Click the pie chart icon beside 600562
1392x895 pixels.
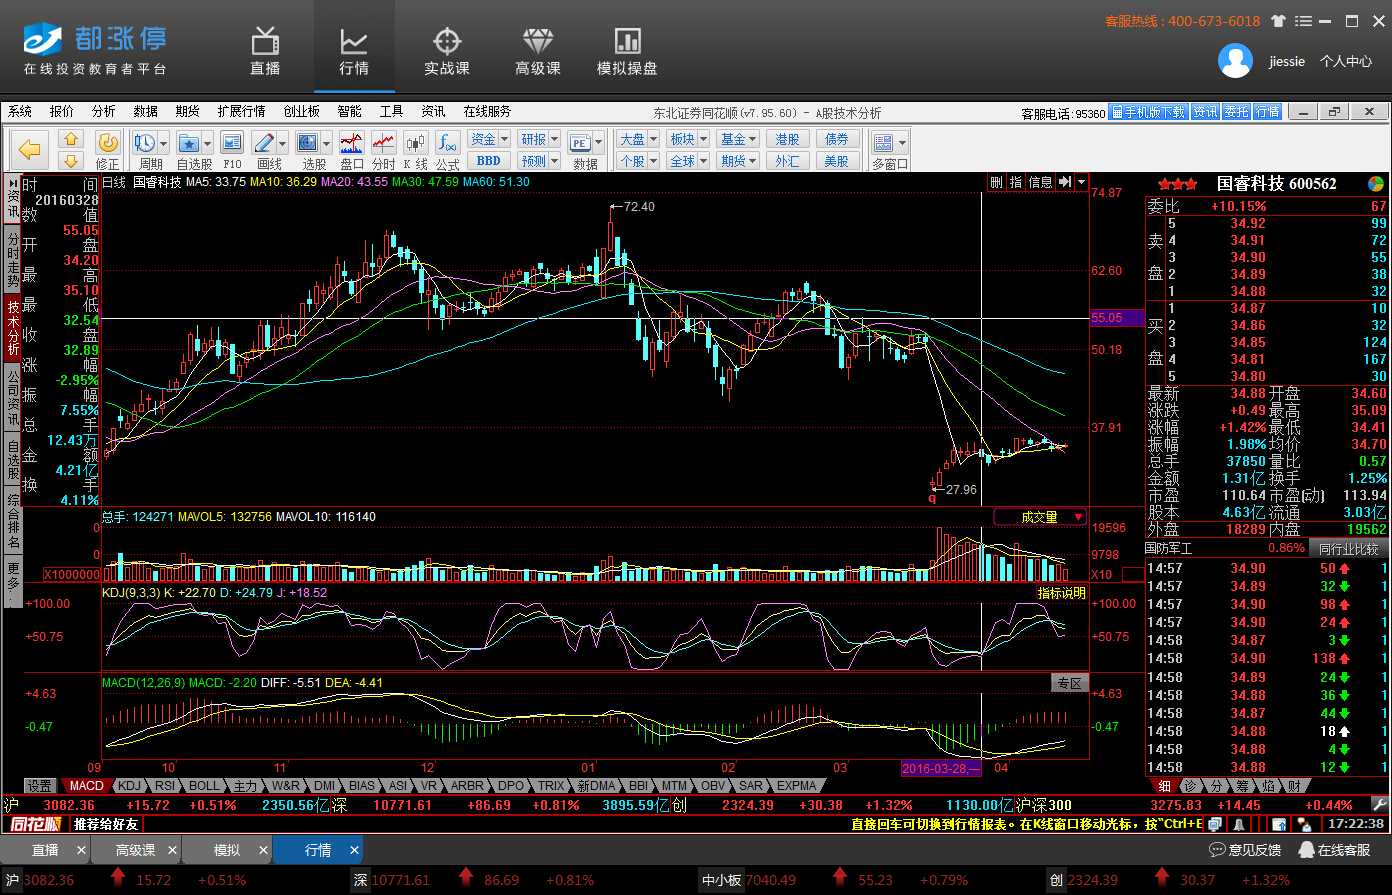pyautogui.click(x=1376, y=184)
